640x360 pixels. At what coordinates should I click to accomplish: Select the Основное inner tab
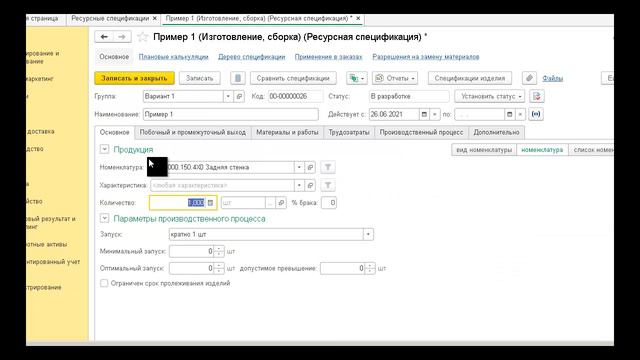[114, 132]
